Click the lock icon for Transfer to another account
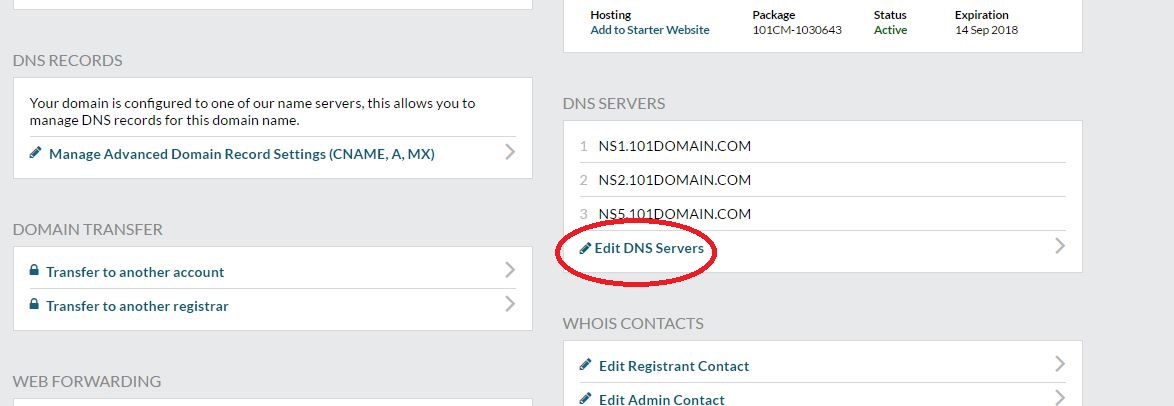 tap(34, 270)
